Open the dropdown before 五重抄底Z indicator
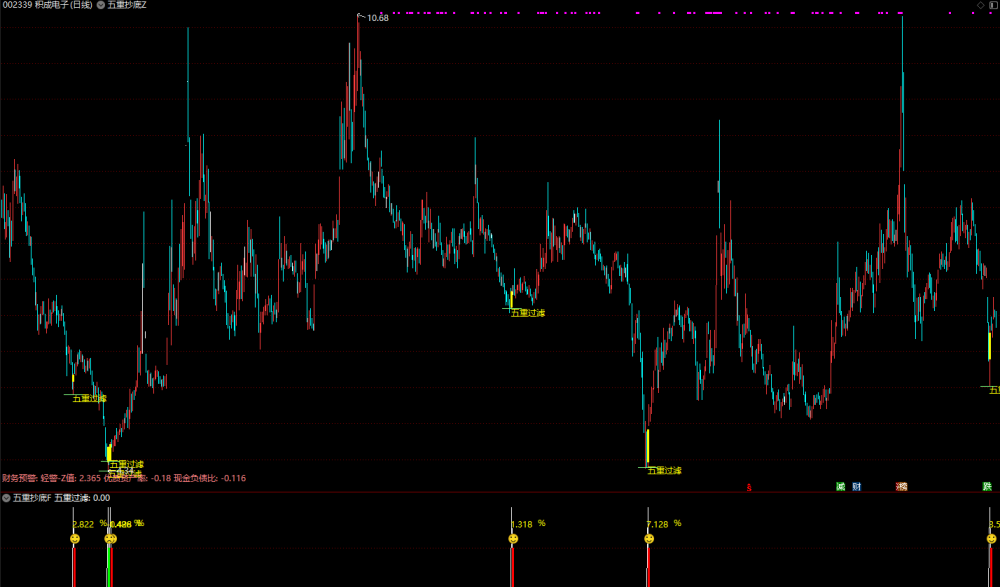Image resolution: width=1000 pixels, height=587 pixels. click(101, 5)
